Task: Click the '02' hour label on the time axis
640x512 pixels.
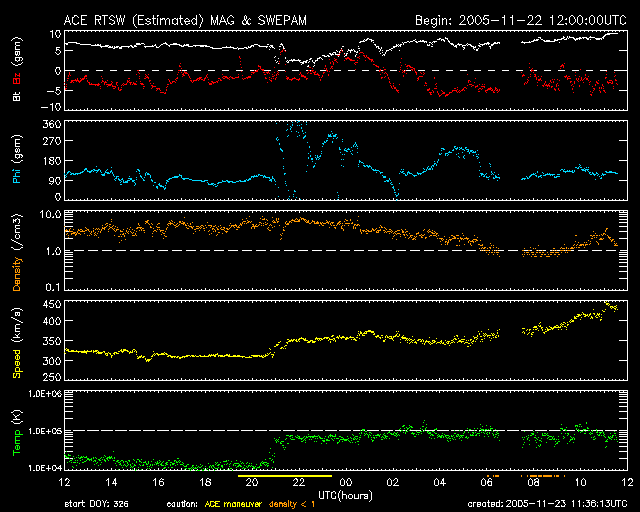Action: (393, 482)
